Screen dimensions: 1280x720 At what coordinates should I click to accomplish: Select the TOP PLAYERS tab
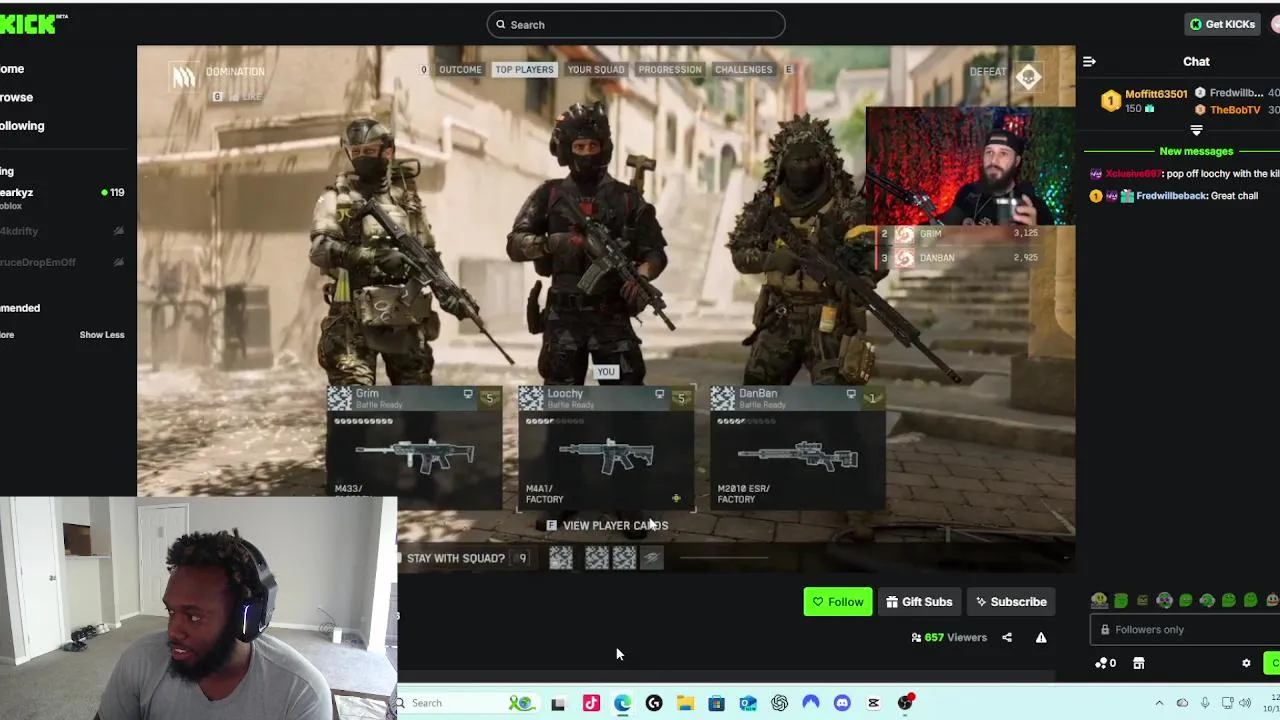pyautogui.click(x=524, y=70)
